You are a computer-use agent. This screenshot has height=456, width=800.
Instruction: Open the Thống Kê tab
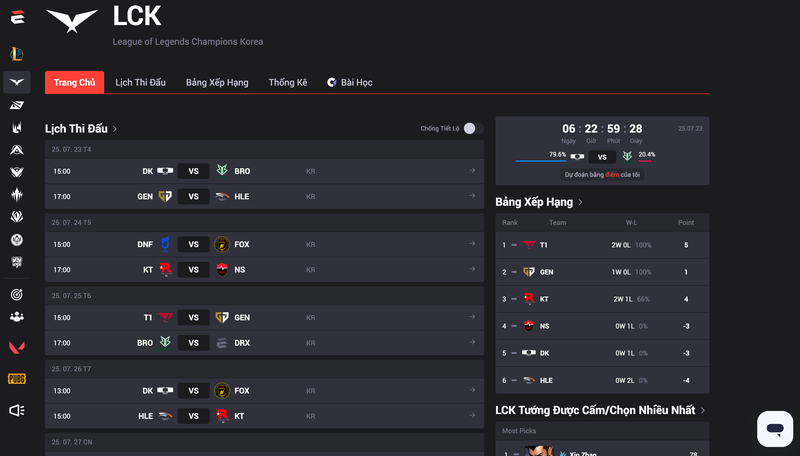point(288,82)
